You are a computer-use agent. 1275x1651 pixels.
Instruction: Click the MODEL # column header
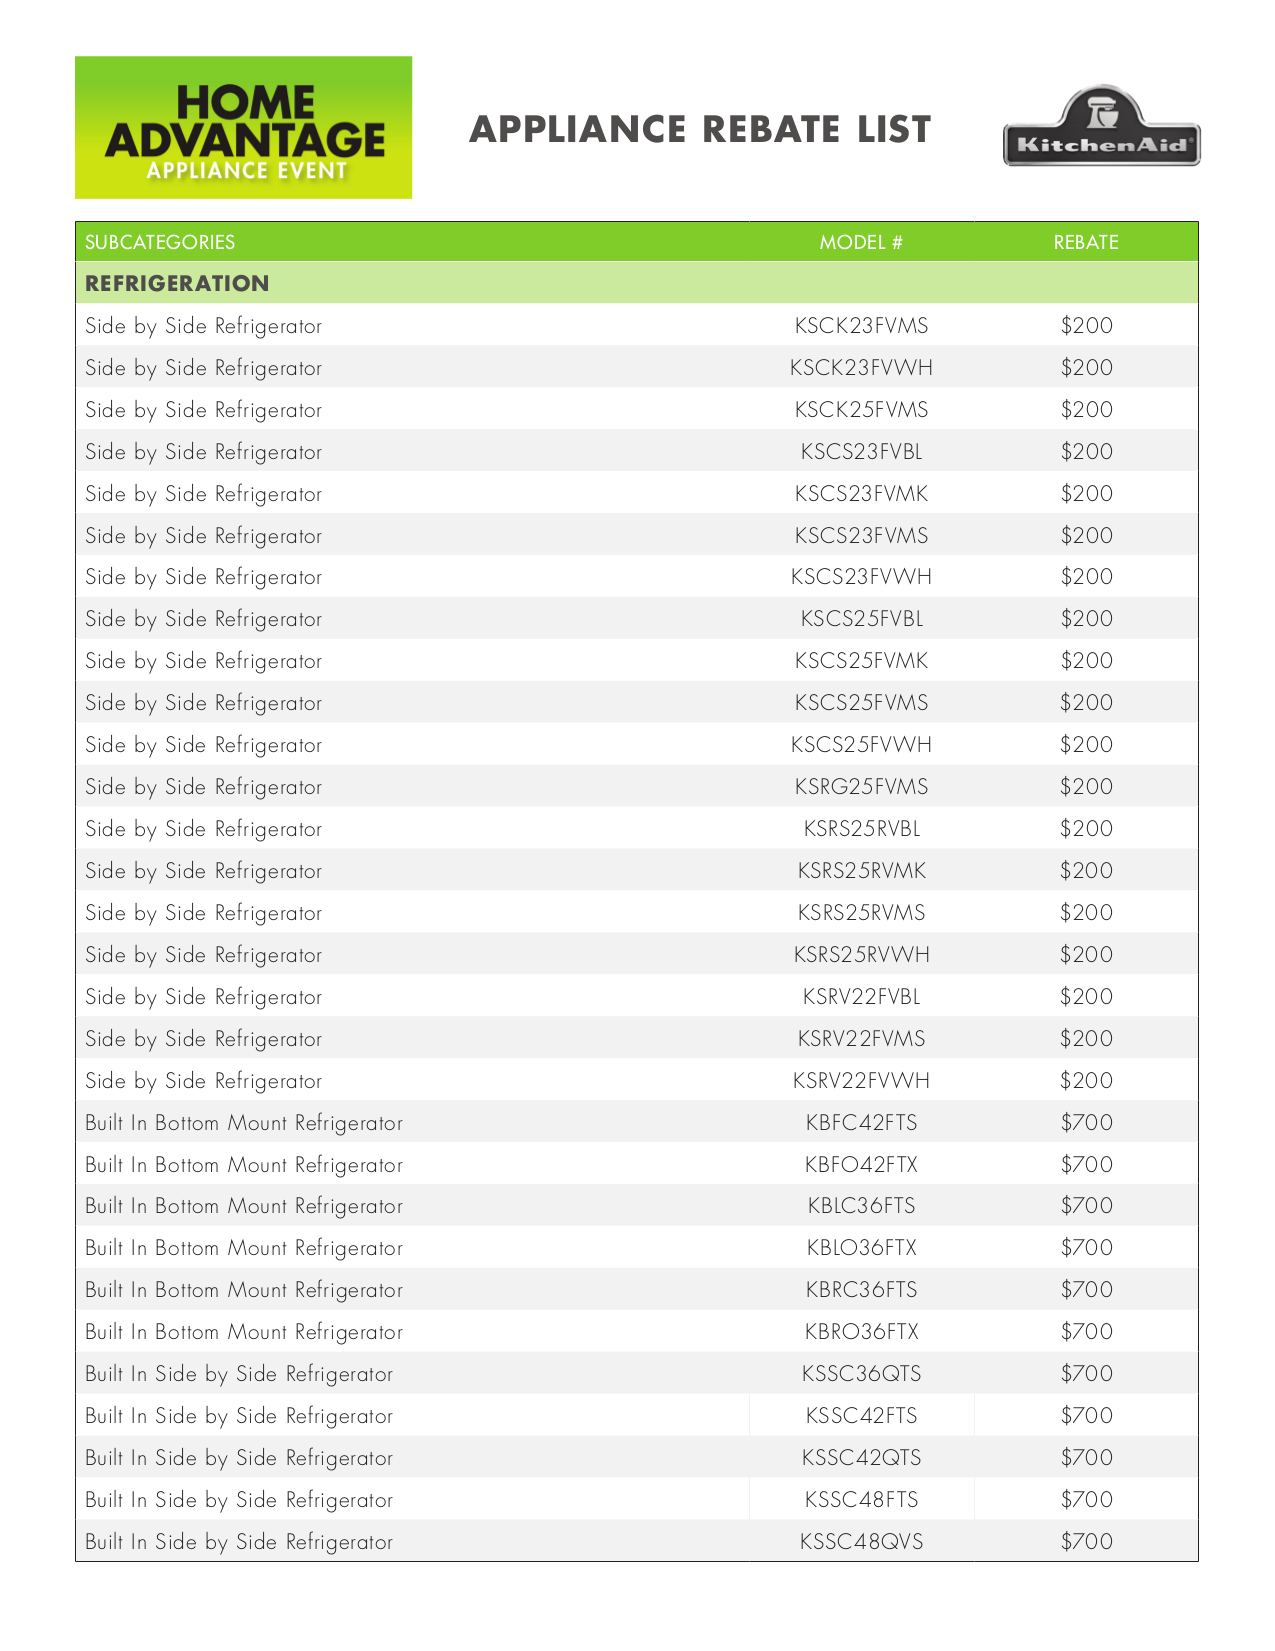(x=861, y=242)
